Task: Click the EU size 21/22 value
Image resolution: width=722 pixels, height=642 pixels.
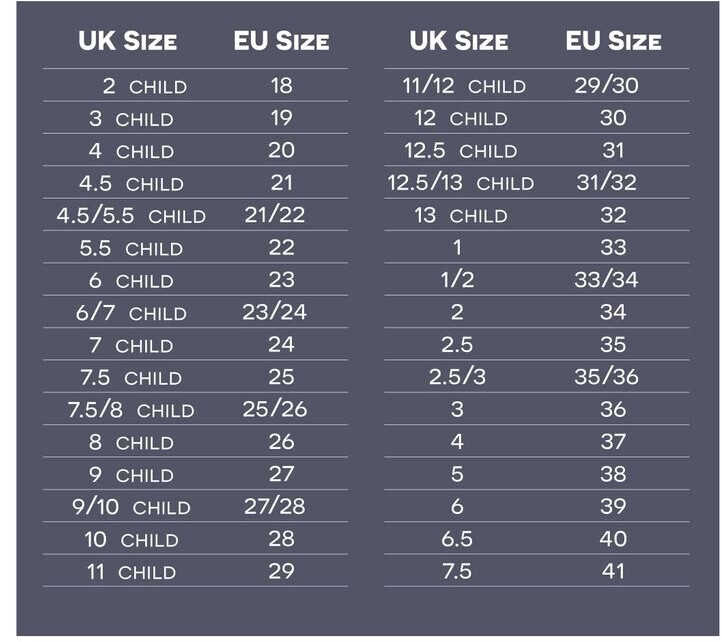Action: 275,216
